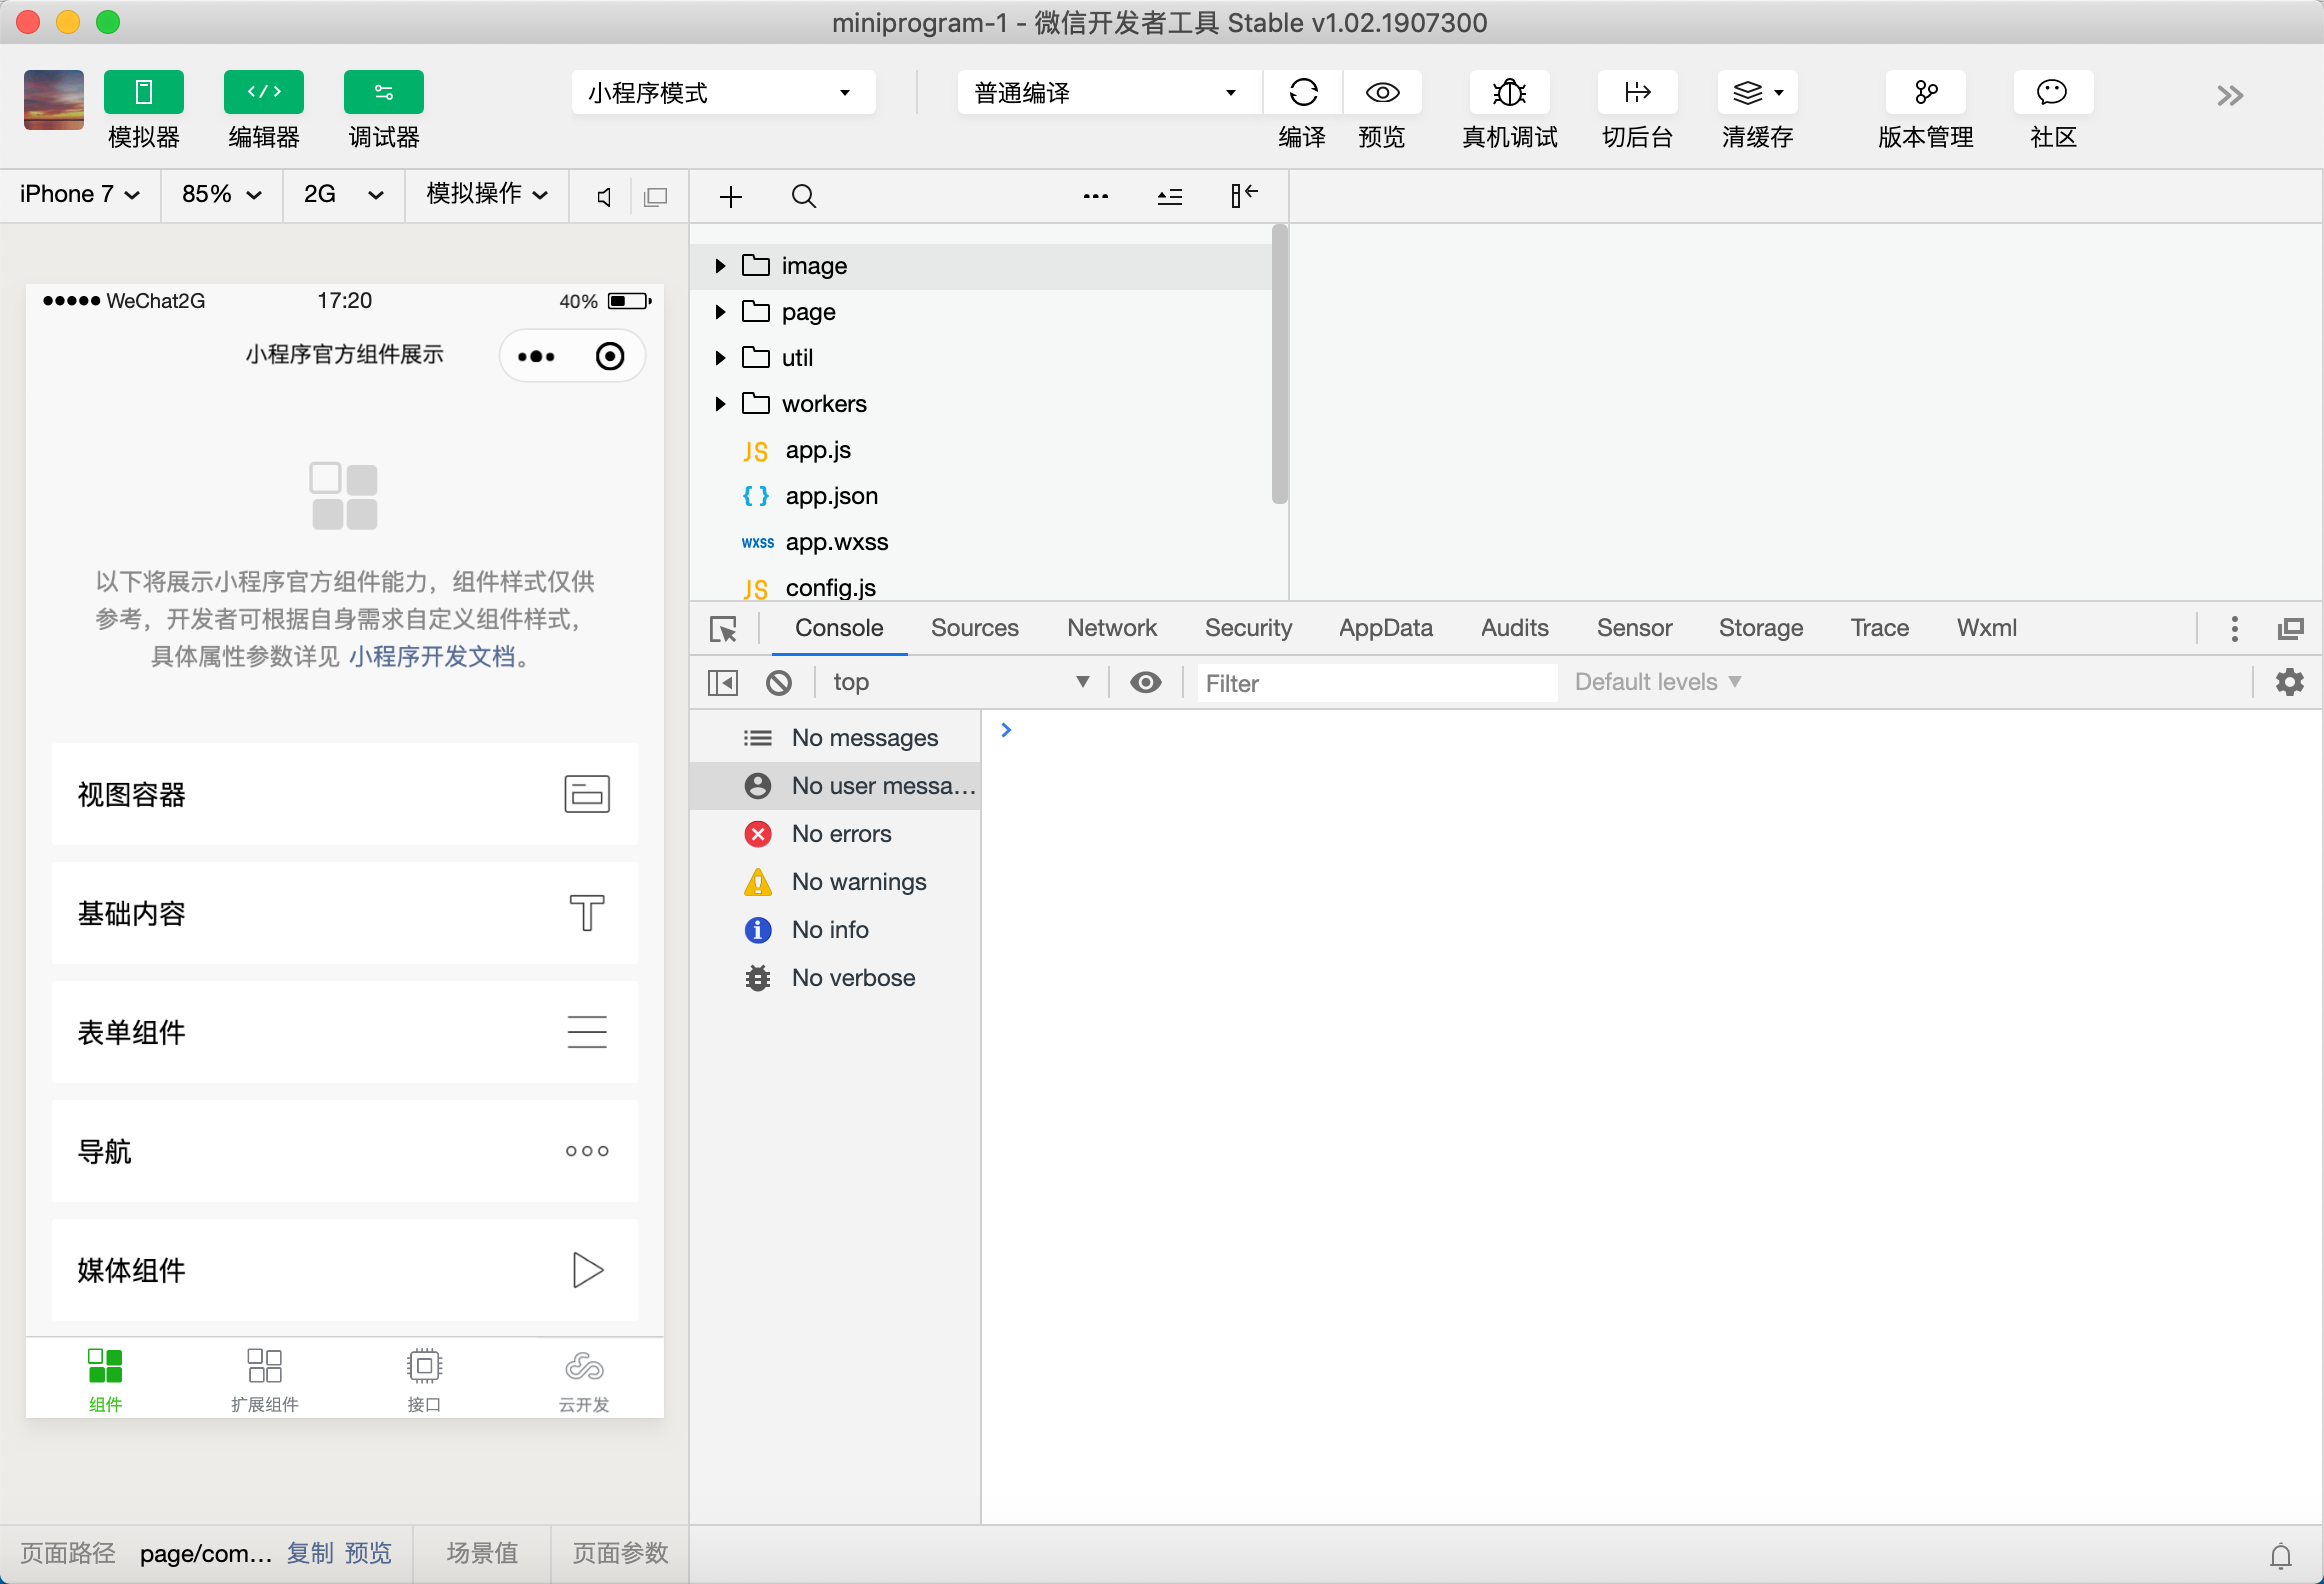The height and width of the screenshot is (1584, 2324).
Task: Open console settings gear icon
Action: click(x=2289, y=682)
